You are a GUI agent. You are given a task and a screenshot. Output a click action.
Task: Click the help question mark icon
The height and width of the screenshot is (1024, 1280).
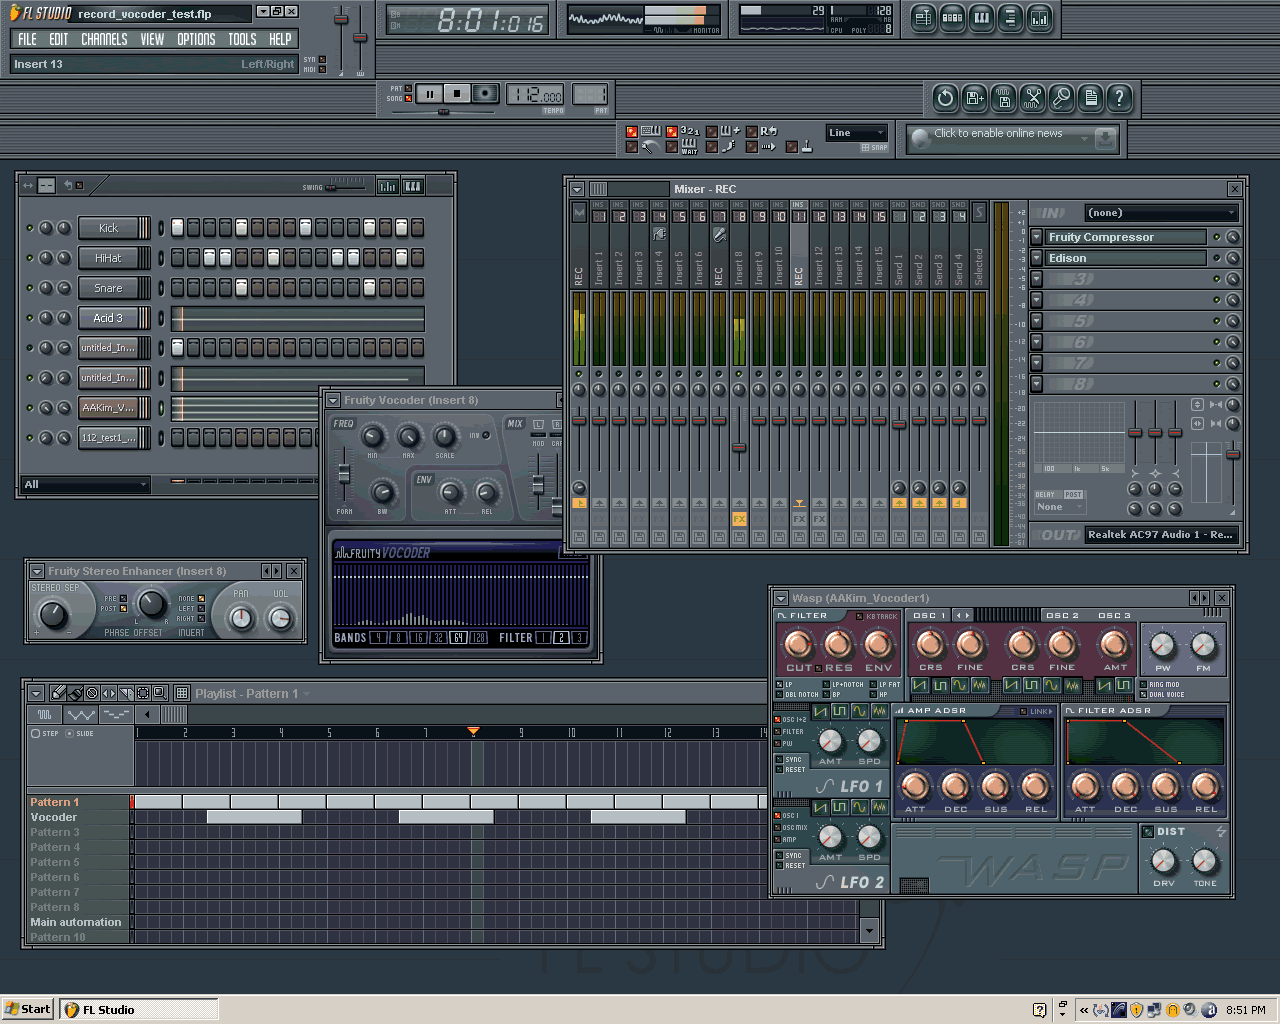(1120, 97)
